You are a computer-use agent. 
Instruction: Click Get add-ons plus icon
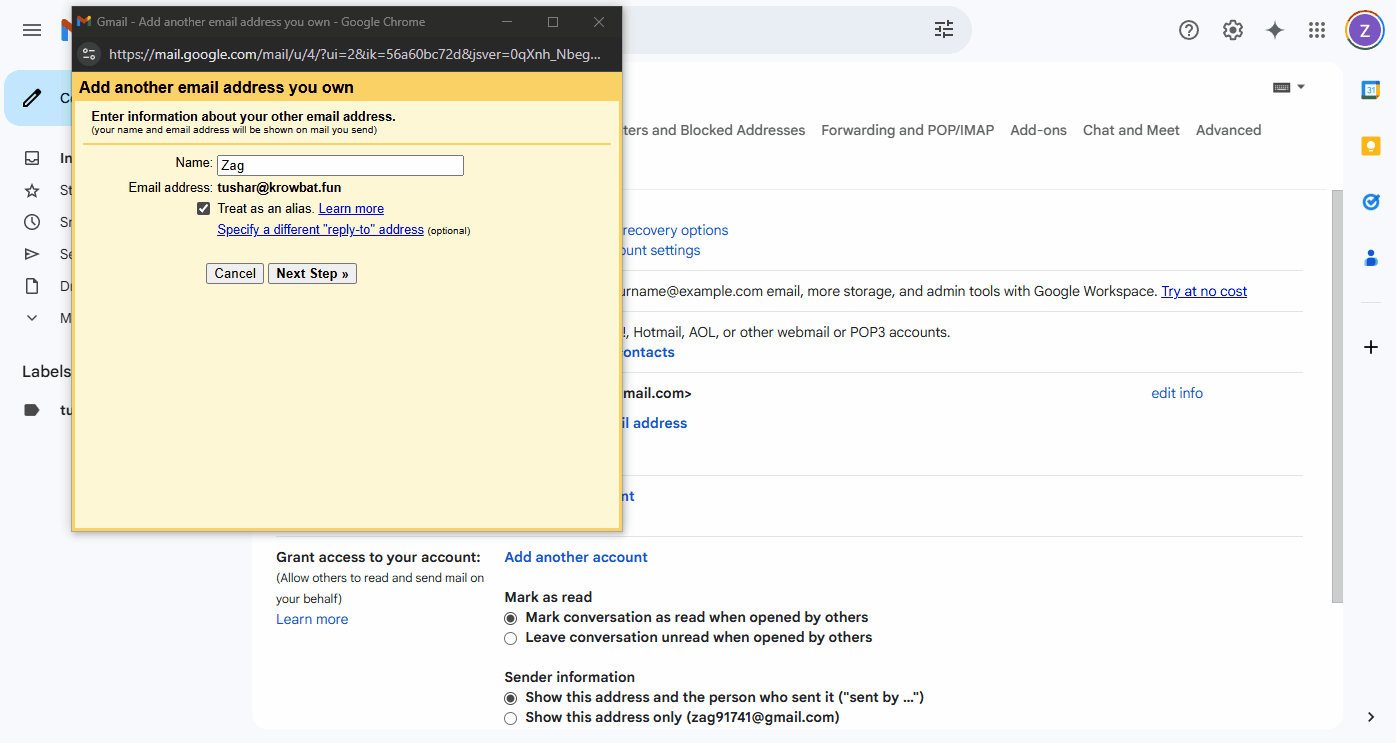pos(1371,347)
